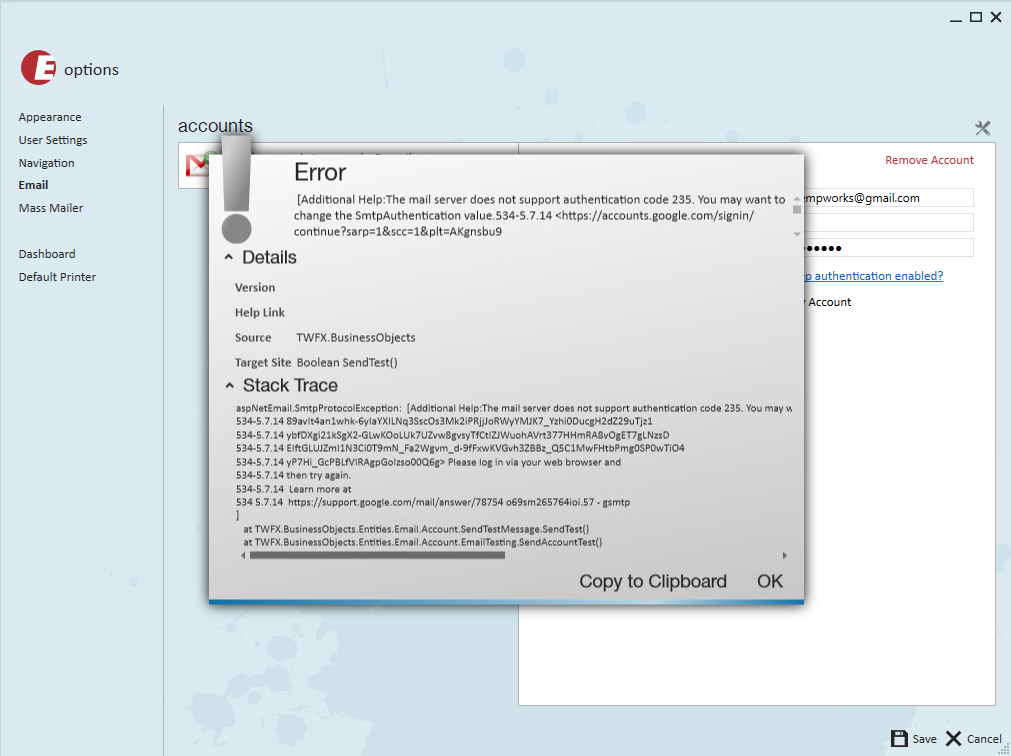This screenshot has height=756, width=1011.
Task: Click stack trace scrollbar left arrow
Action: pos(243,556)
